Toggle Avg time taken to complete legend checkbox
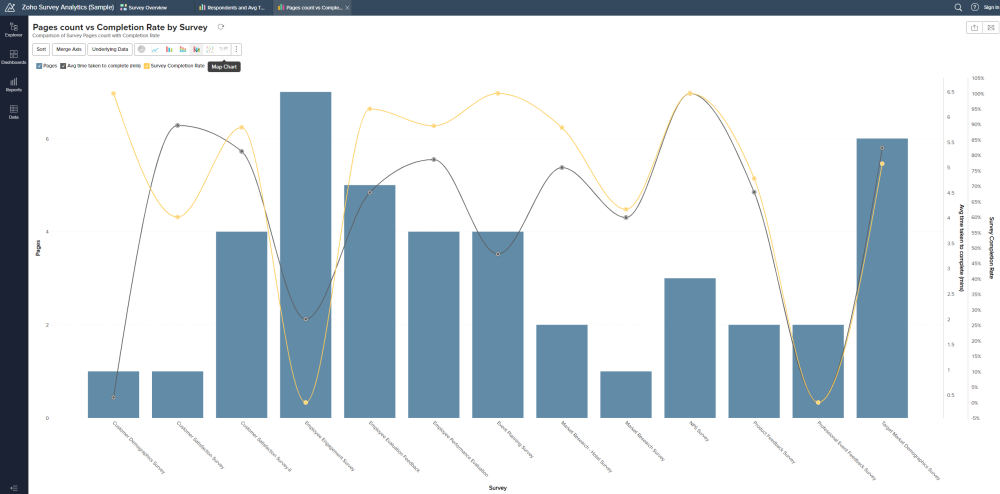The image size is (1000, 494). click(63, 66)
